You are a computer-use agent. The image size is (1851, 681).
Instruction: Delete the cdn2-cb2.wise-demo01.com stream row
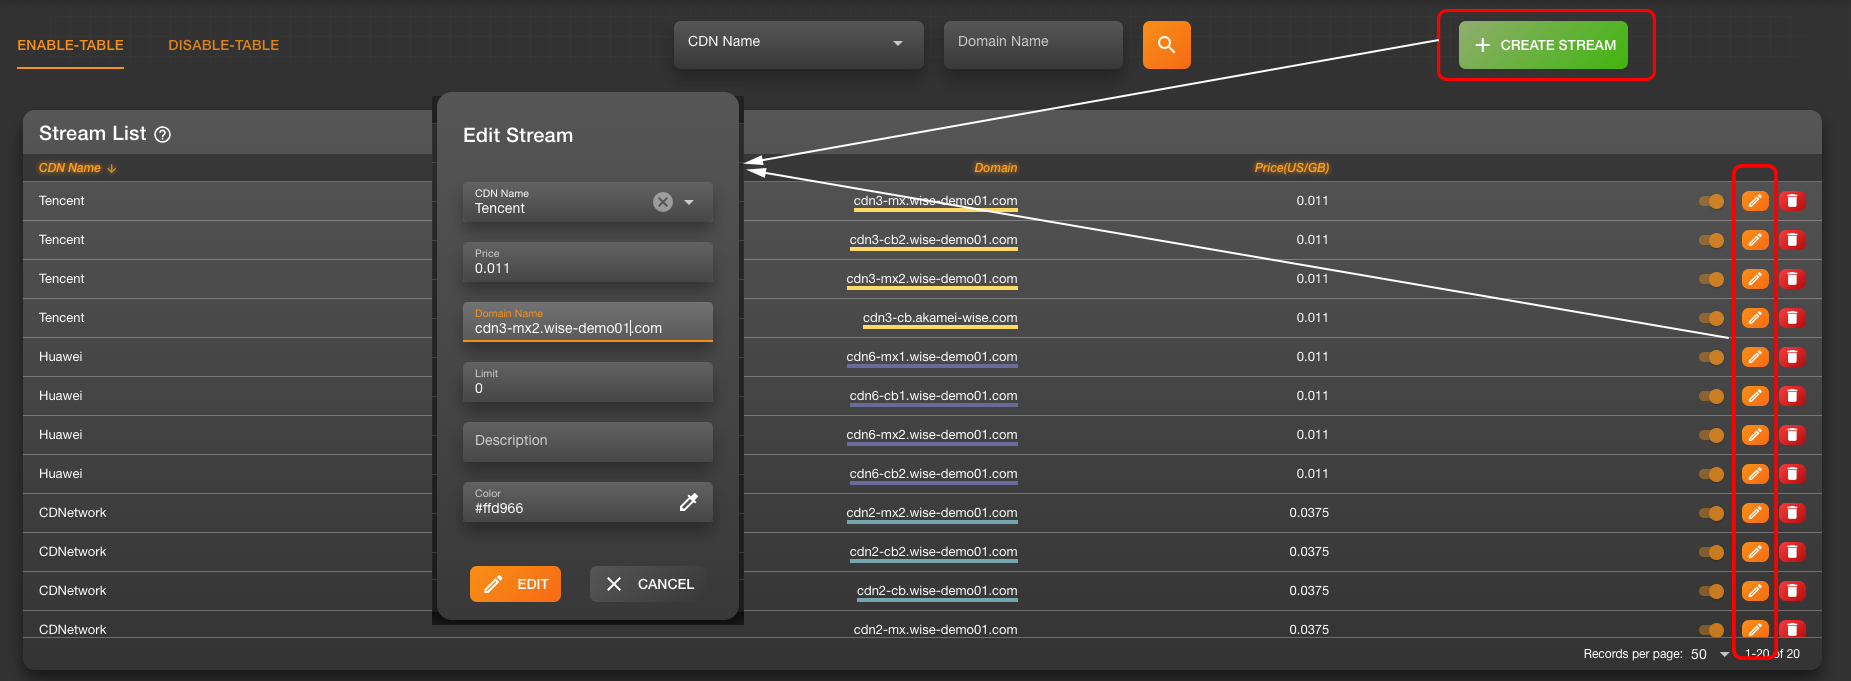(1792, 552)
